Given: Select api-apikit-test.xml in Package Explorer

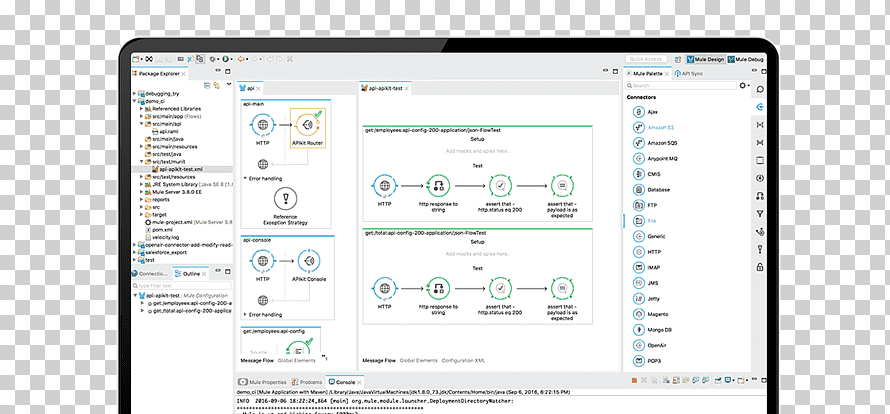Looking at the screenshot, I should (x=177, y=169).
